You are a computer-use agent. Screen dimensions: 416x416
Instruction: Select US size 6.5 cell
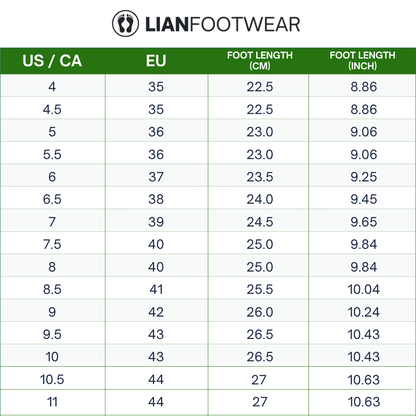pos(52,199)
